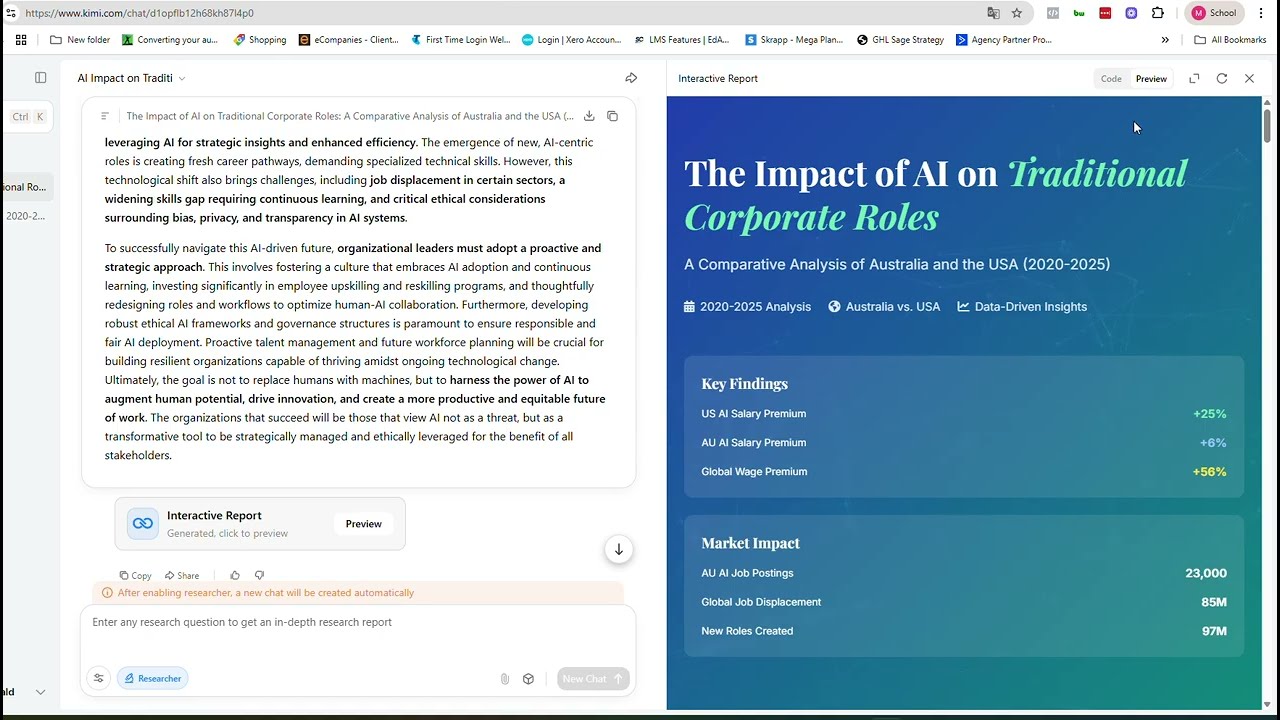Share the chat with the arrow icon
The height and width of the screenshot is (720, 1280).
(631, 78)
